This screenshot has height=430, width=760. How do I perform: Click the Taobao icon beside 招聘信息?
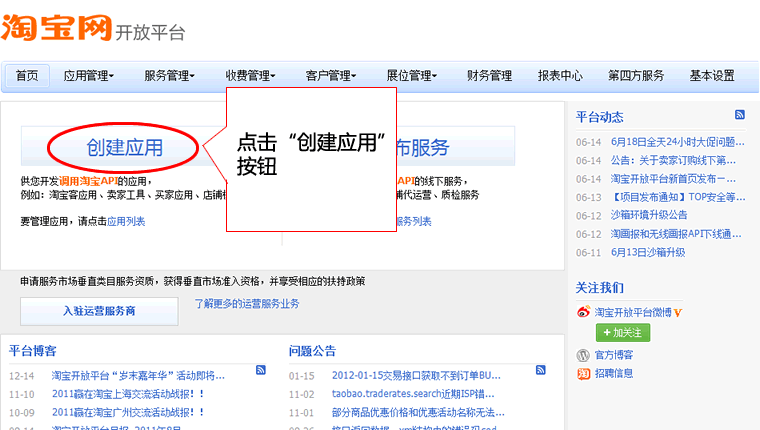pyautogui.click(x=583, y=373)
